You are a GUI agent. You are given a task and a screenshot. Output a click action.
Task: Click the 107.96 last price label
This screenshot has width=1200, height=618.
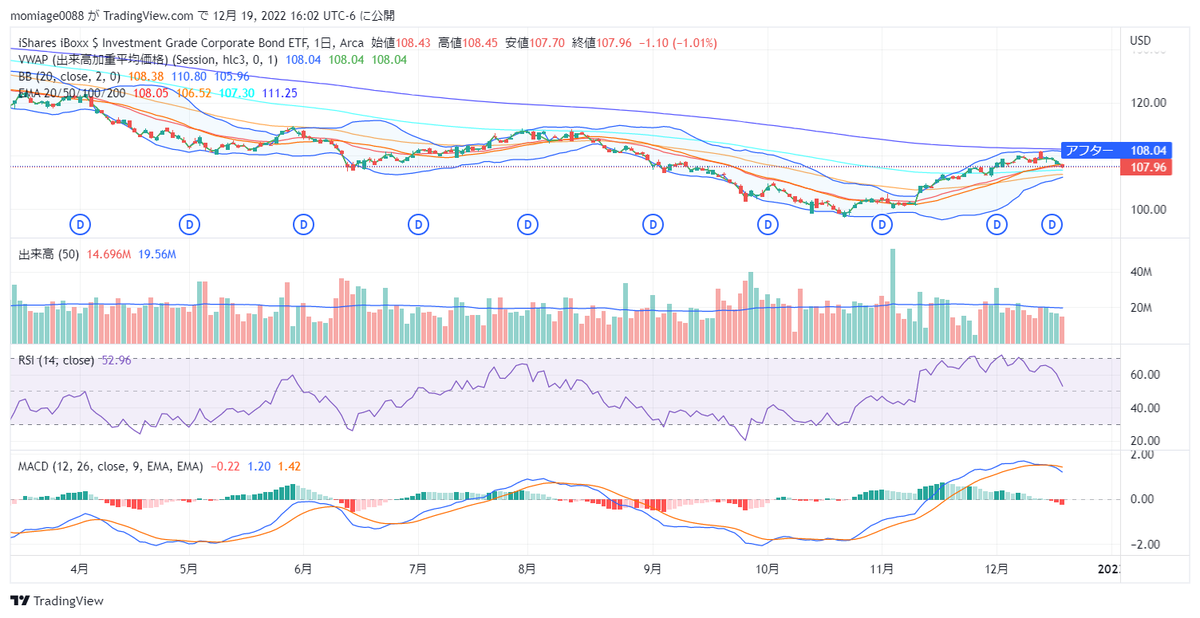tap(1148, 167)
